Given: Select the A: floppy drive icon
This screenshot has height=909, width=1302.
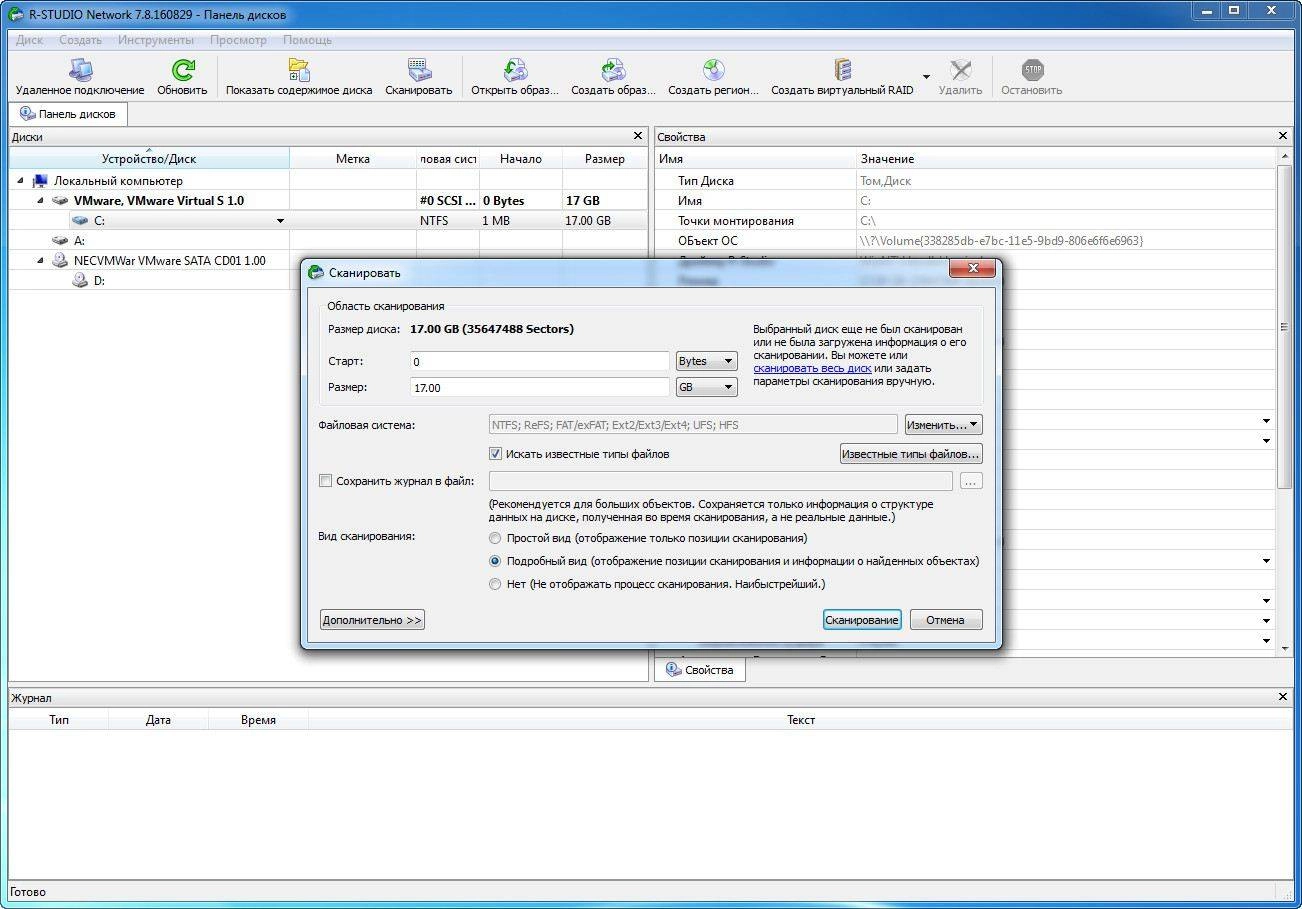Looking at the screenshot, I should pyautogui.click(x=60, y=241).
